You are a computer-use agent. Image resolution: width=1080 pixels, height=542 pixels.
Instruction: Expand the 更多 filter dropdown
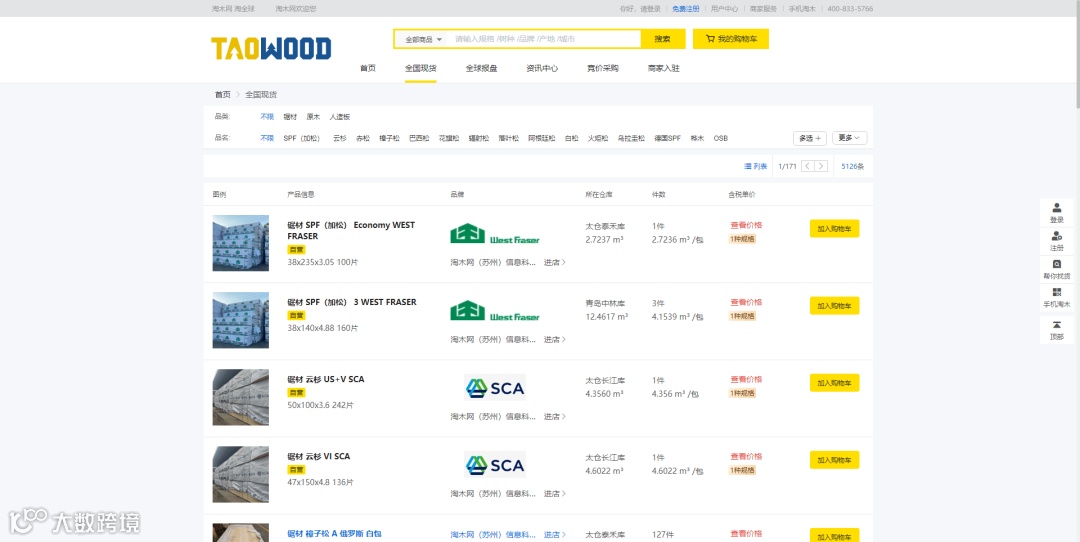coord(849,138)
